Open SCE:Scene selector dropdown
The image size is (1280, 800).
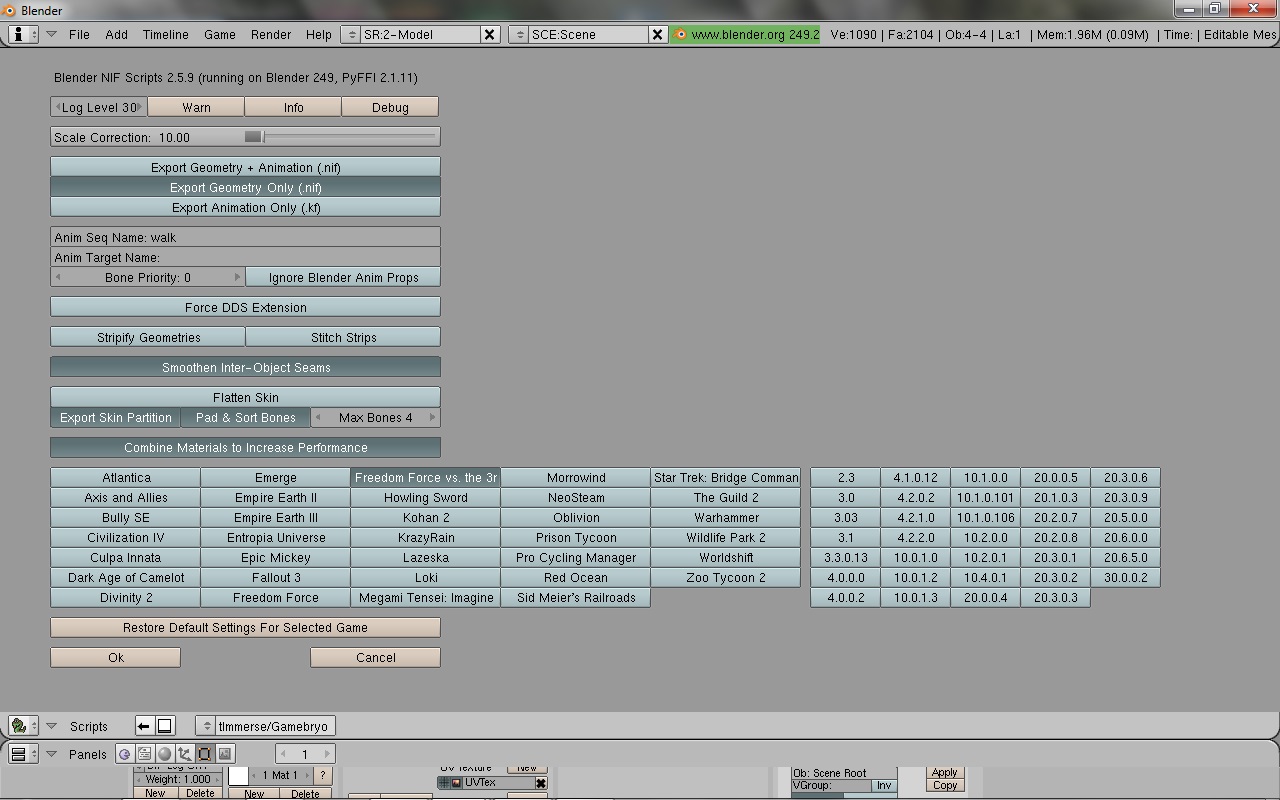point(518,34)
